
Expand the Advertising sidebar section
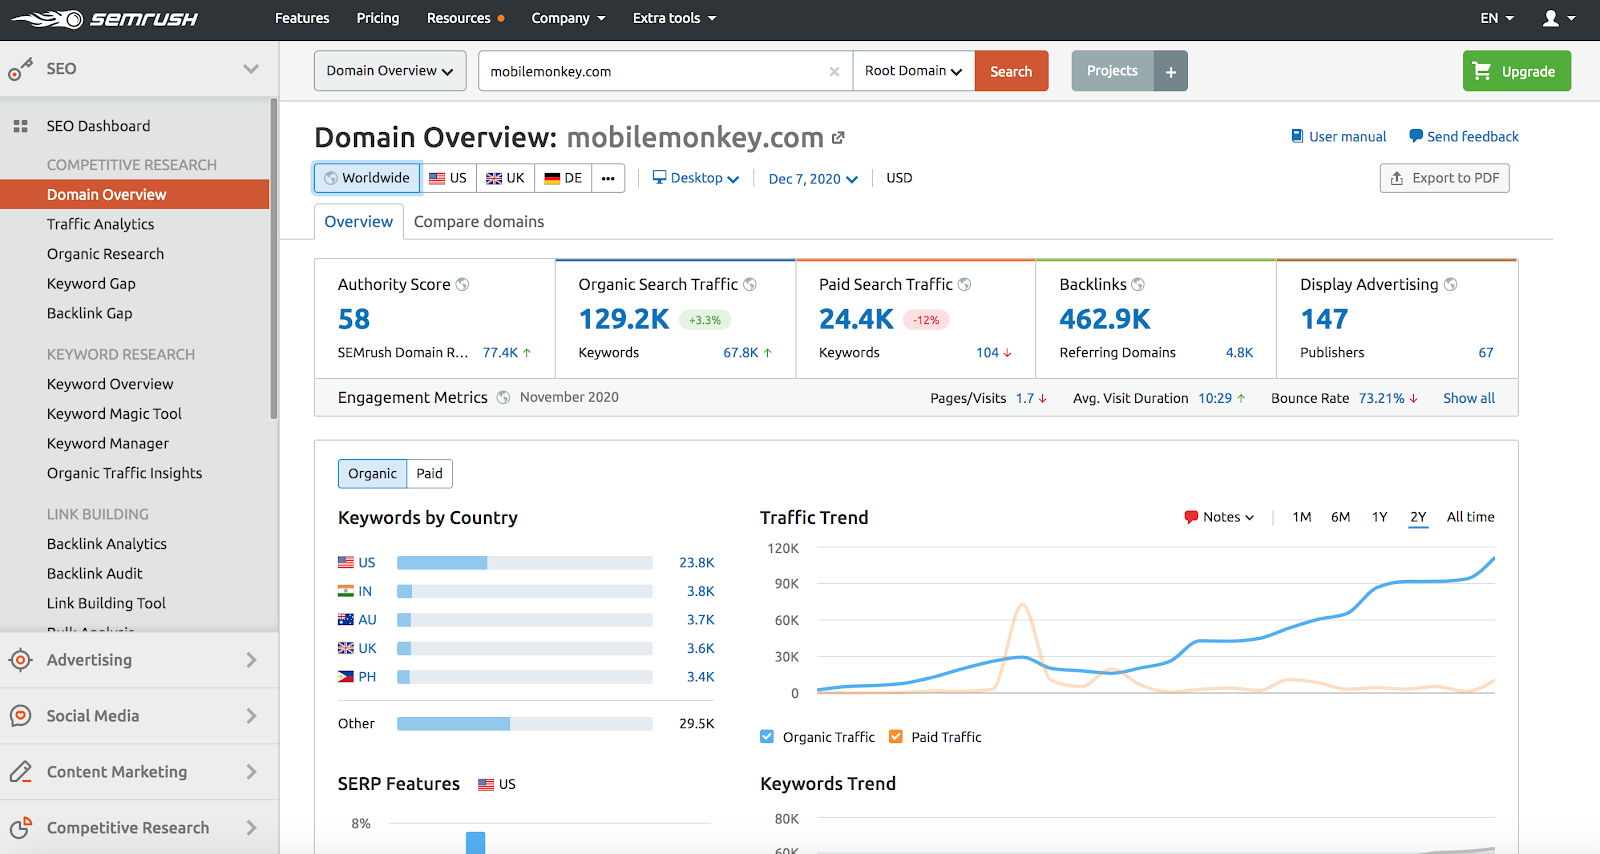pyautogui.click(x=251, y=660)
